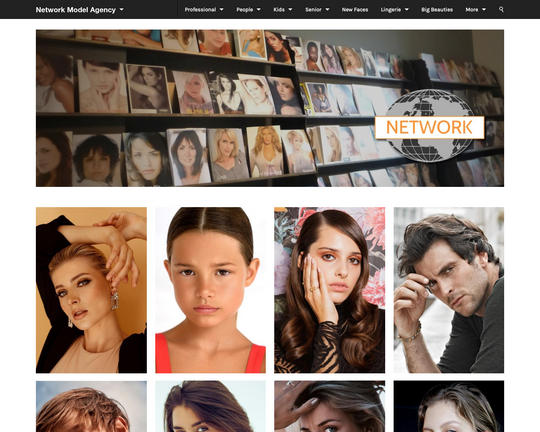Expand the Kids menu
This screenshot has width=540, height=432.
[283, 10]
